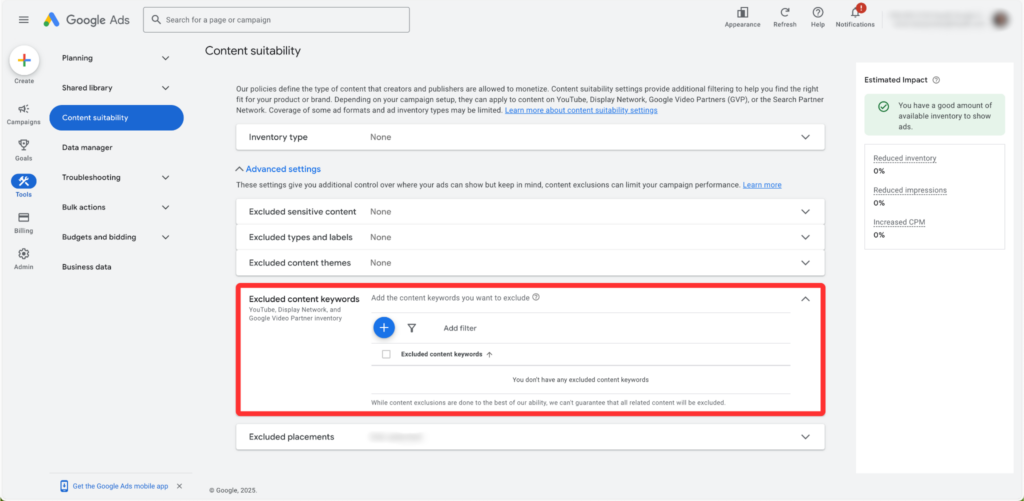Expand the Shared library menu
Screen dimensions: 1024x501
(x=116, y=88)
